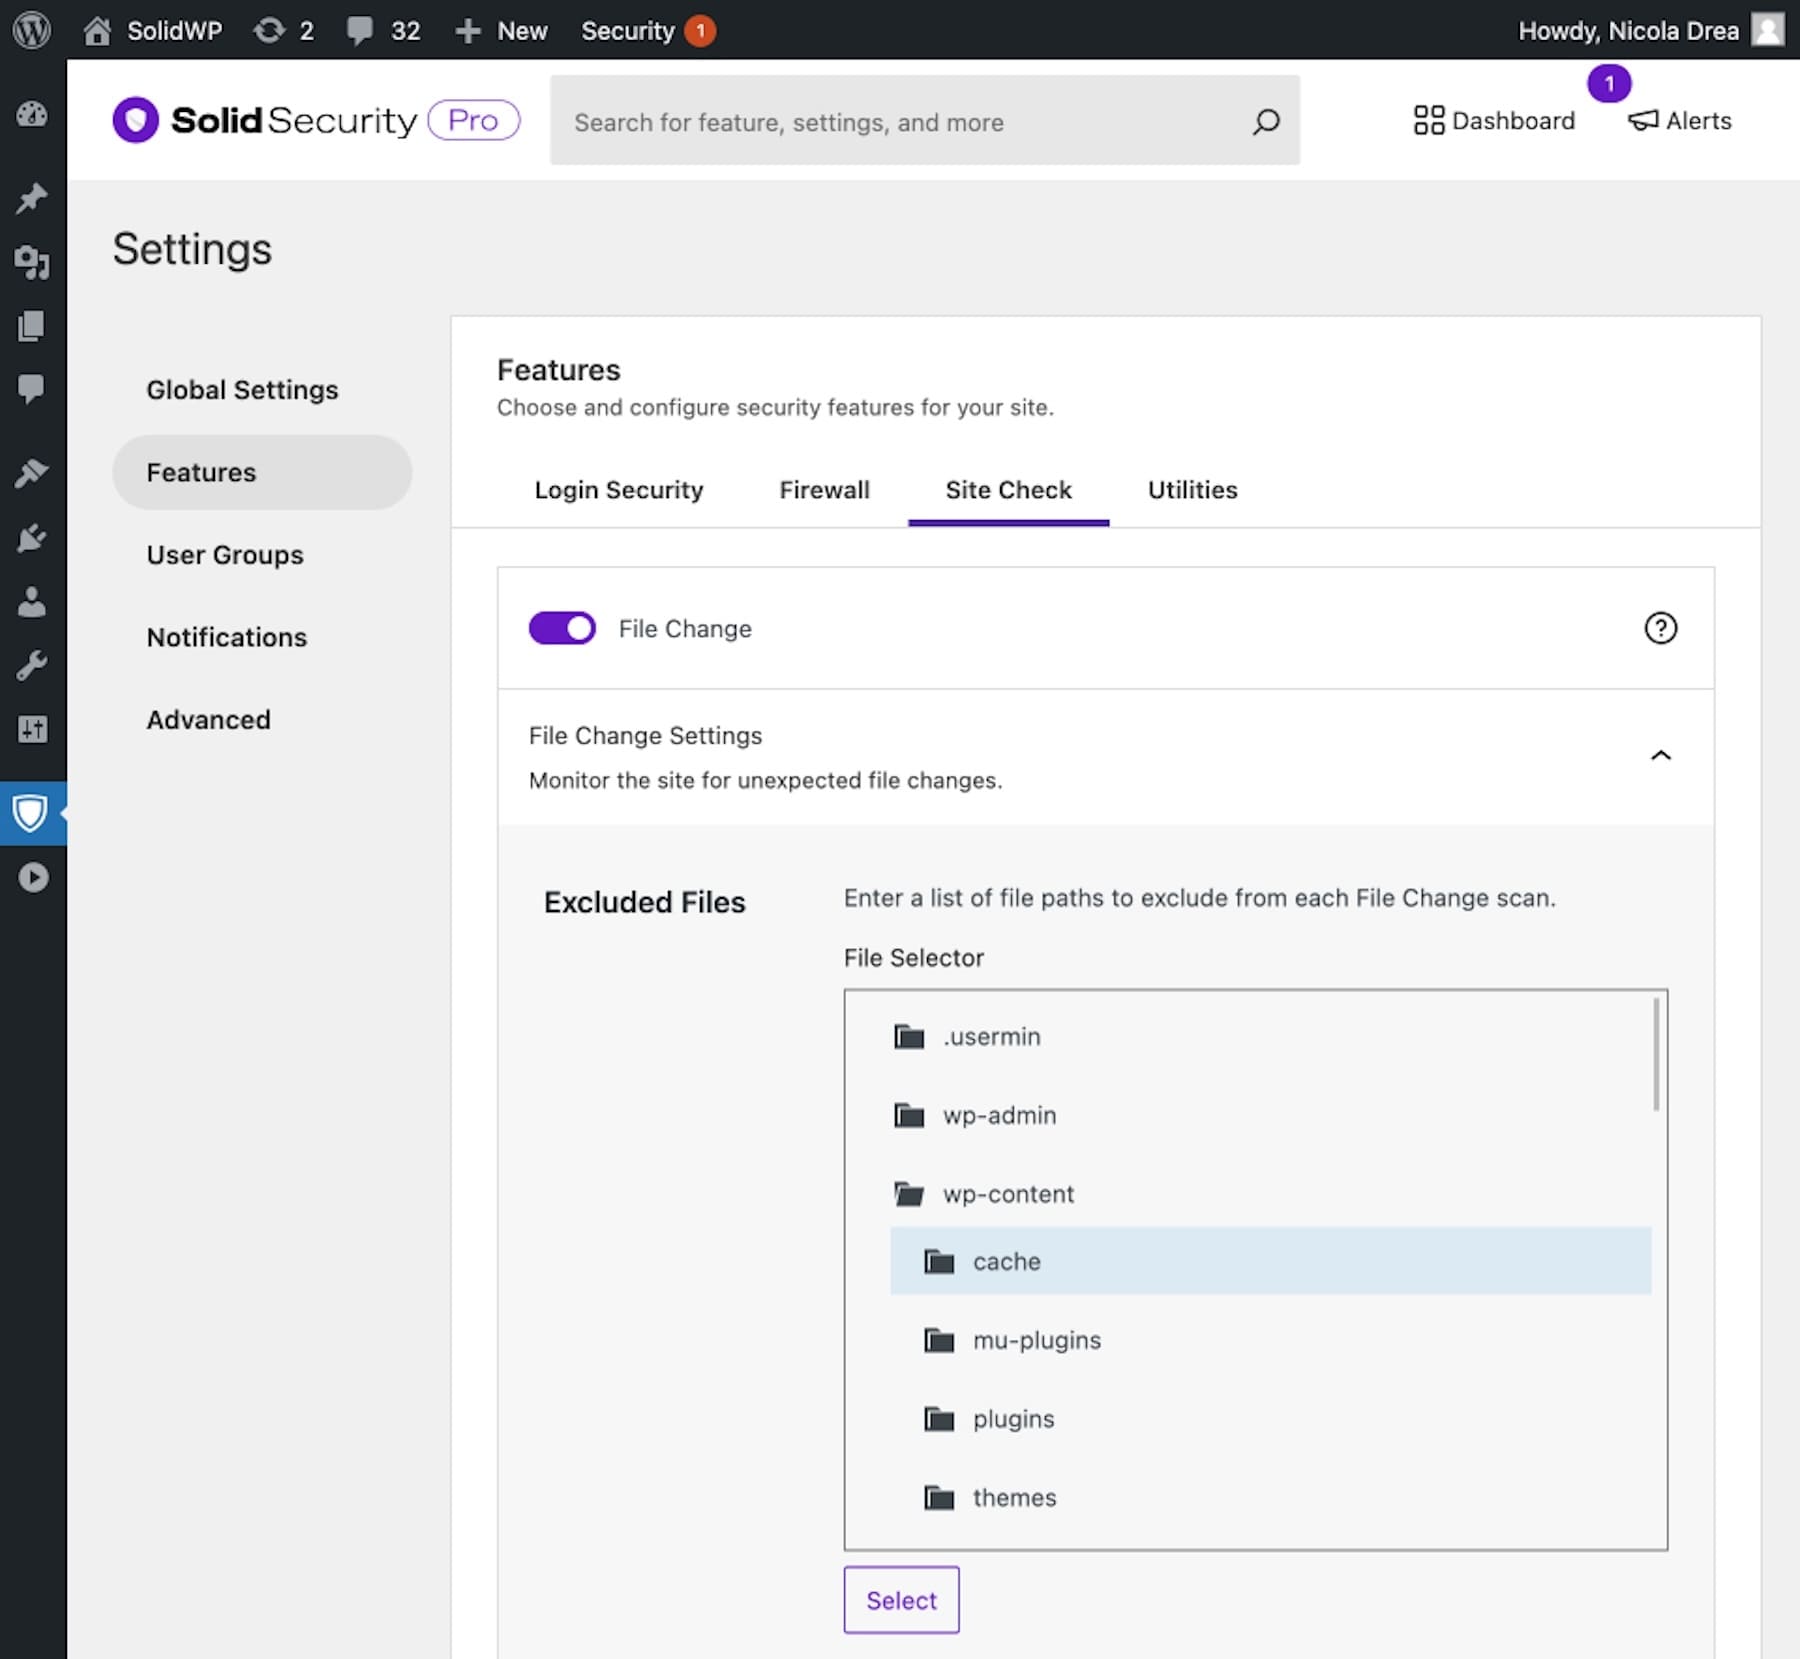The image size is (1800, 1659).
Task: Open the Security shield sidebar icon
Action: (32, 813)
